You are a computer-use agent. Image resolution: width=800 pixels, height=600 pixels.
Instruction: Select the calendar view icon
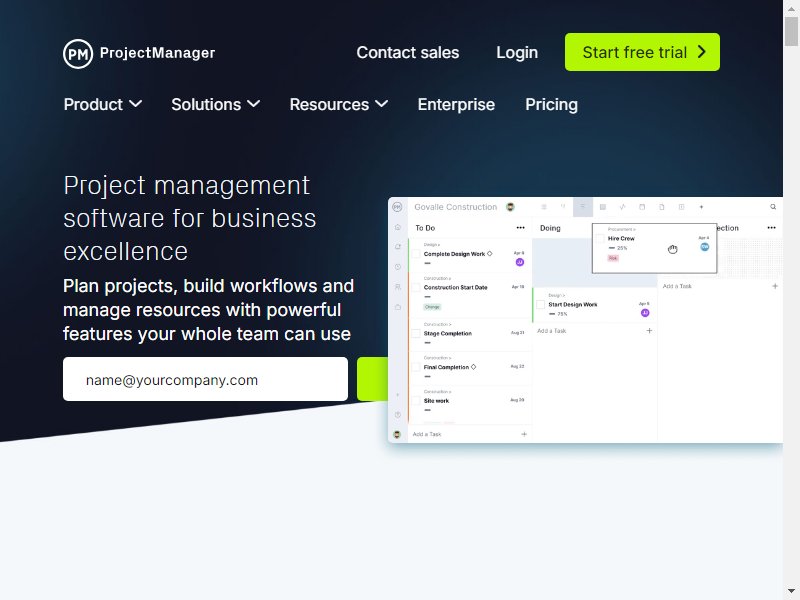642,207
